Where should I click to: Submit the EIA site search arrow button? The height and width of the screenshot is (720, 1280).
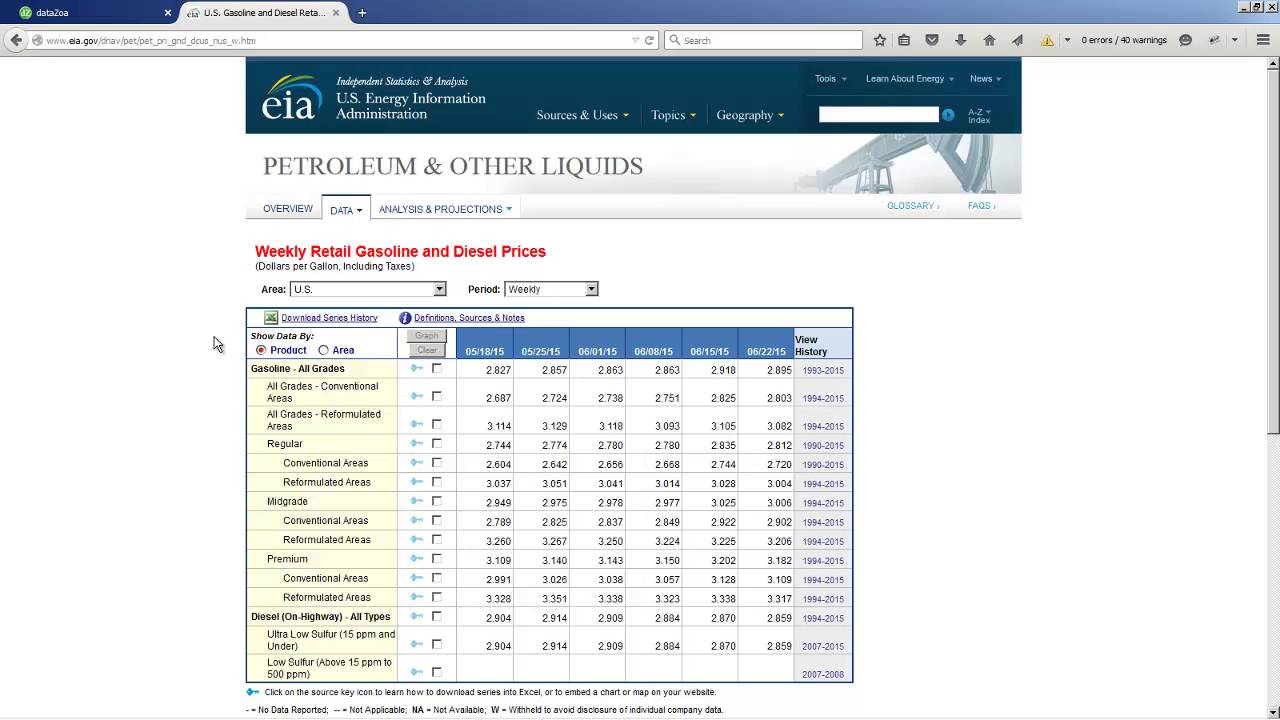(948, 115)
